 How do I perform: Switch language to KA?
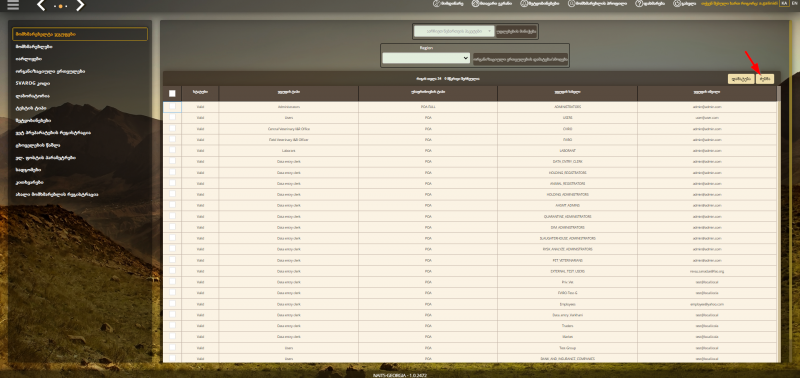tap(784, 3)
